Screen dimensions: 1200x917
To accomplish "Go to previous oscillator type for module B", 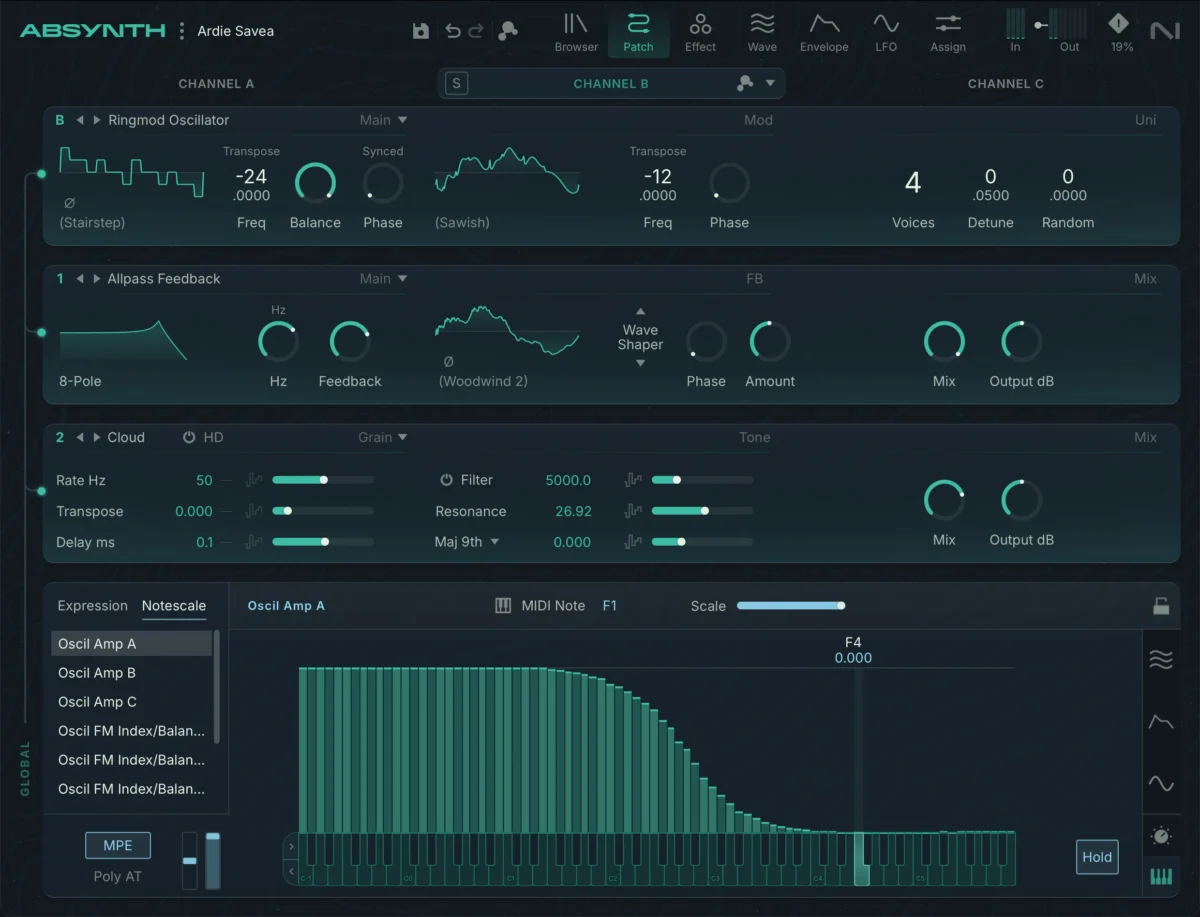I will point(80,120).
